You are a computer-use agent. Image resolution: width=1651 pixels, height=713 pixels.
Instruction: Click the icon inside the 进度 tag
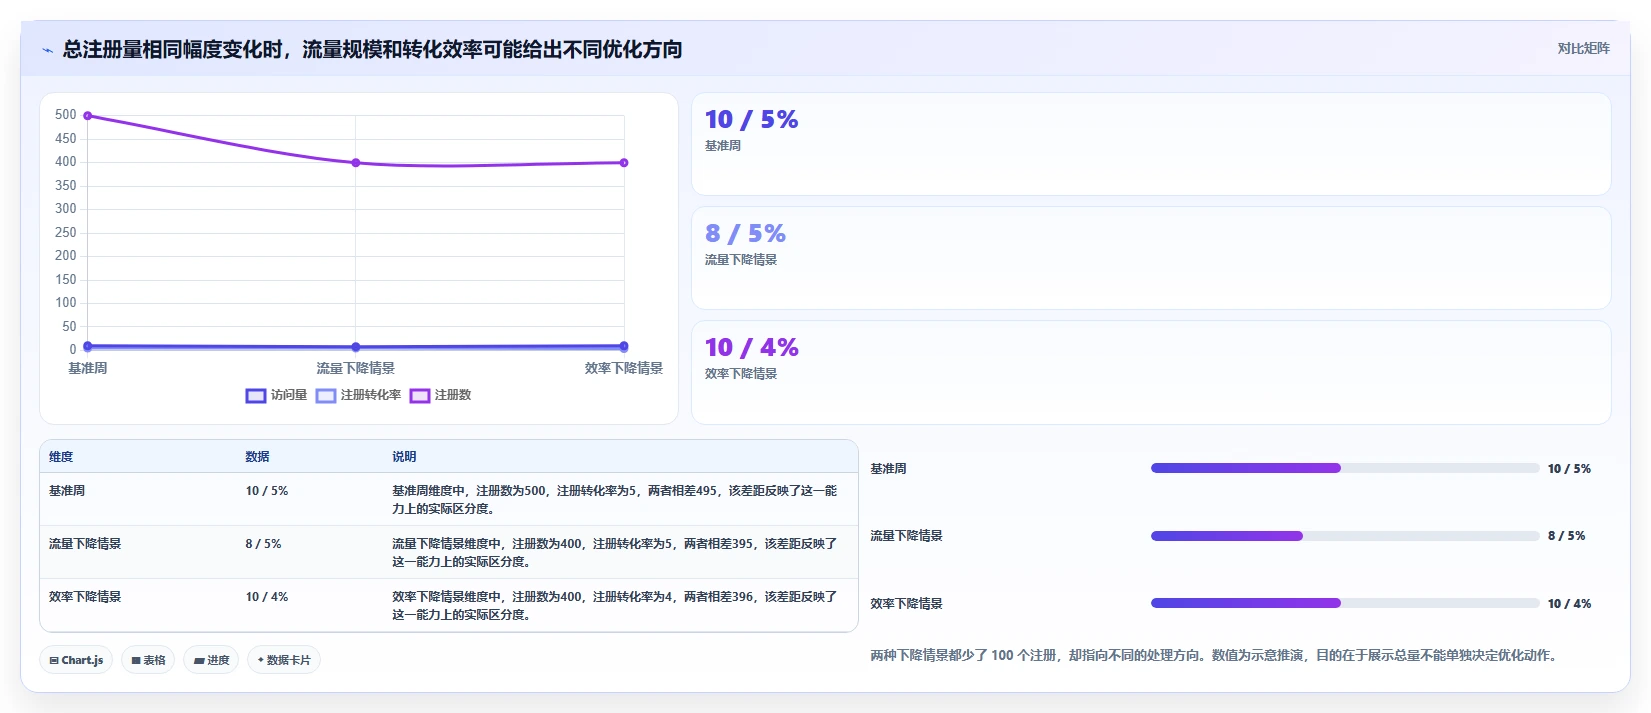pos(199,661)
